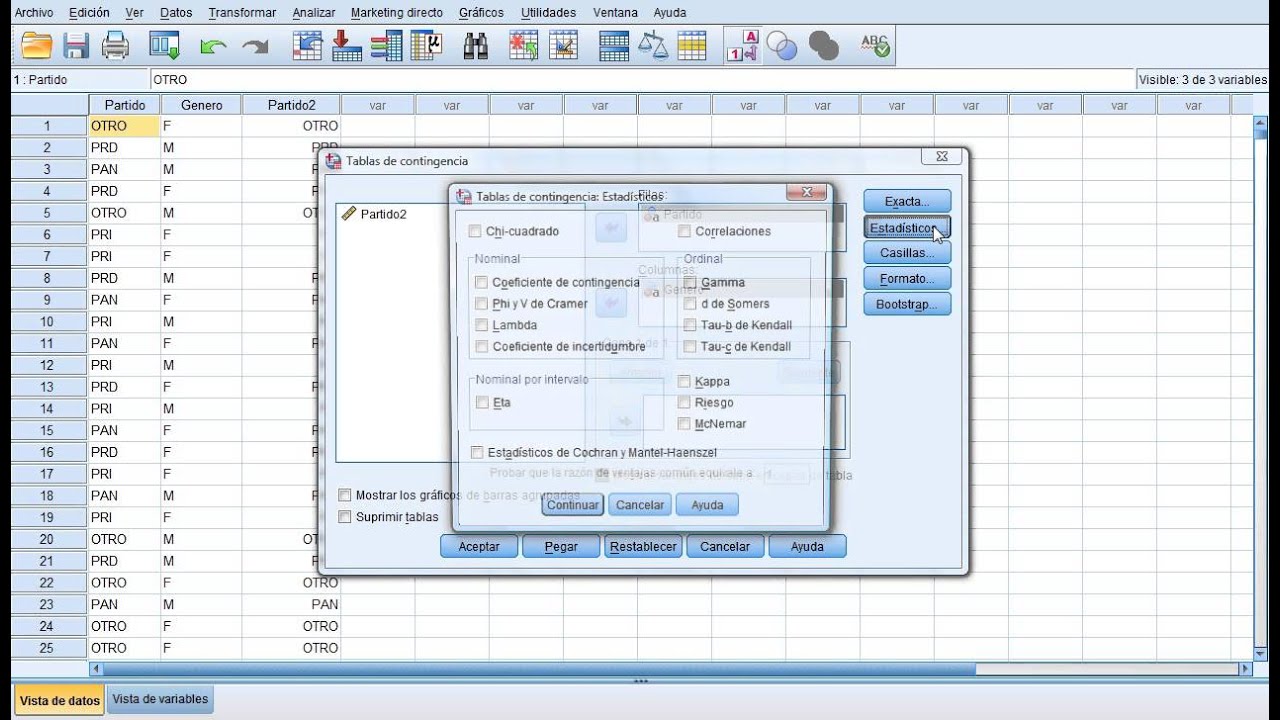1280x720 pixels.
Task: Click the Partido2 column header
Action: [291, 105]
